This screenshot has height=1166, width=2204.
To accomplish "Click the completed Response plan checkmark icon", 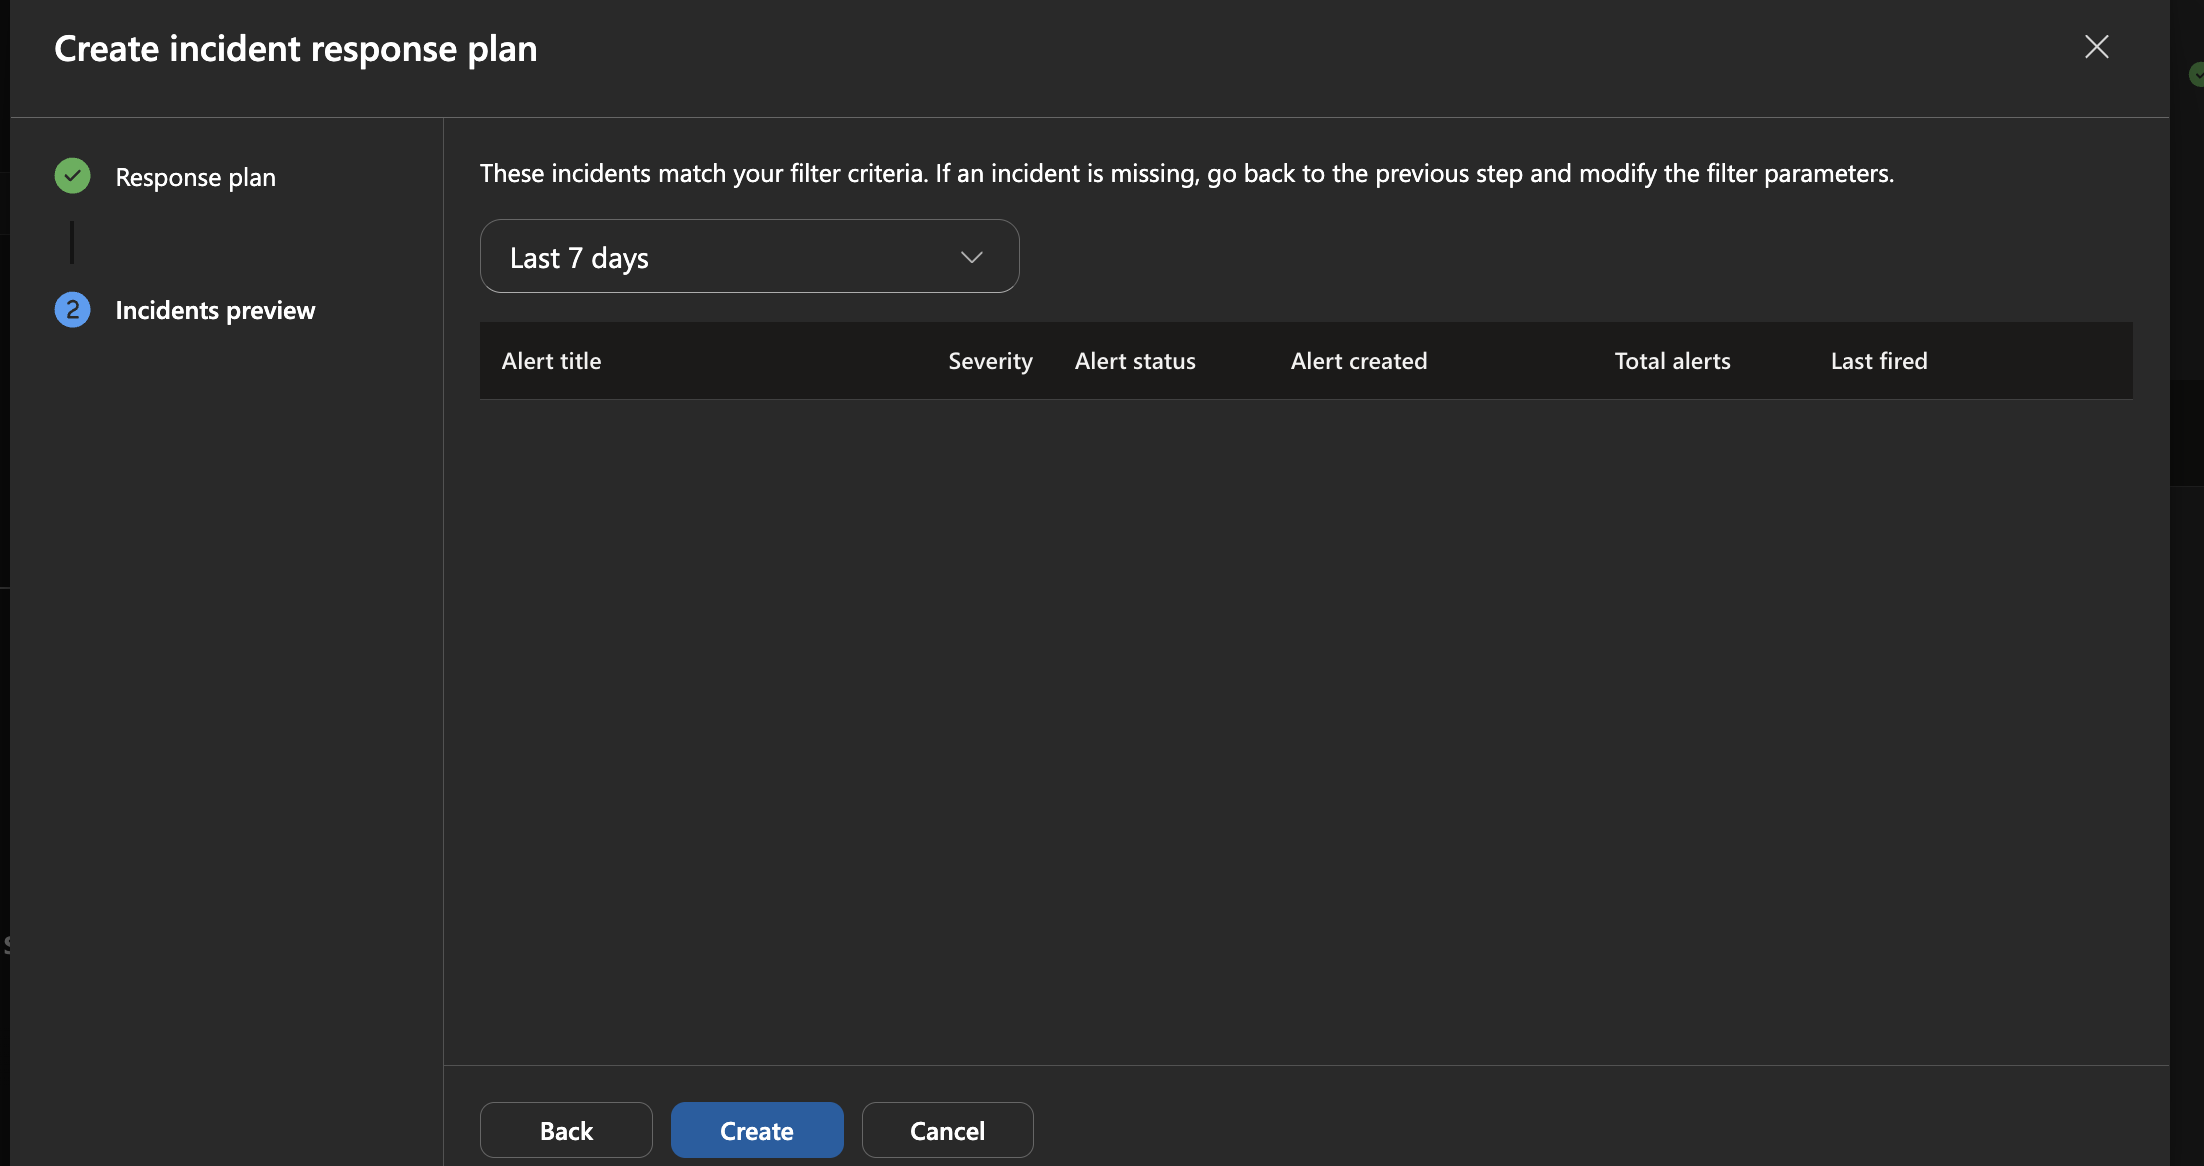I will point(72,176).
